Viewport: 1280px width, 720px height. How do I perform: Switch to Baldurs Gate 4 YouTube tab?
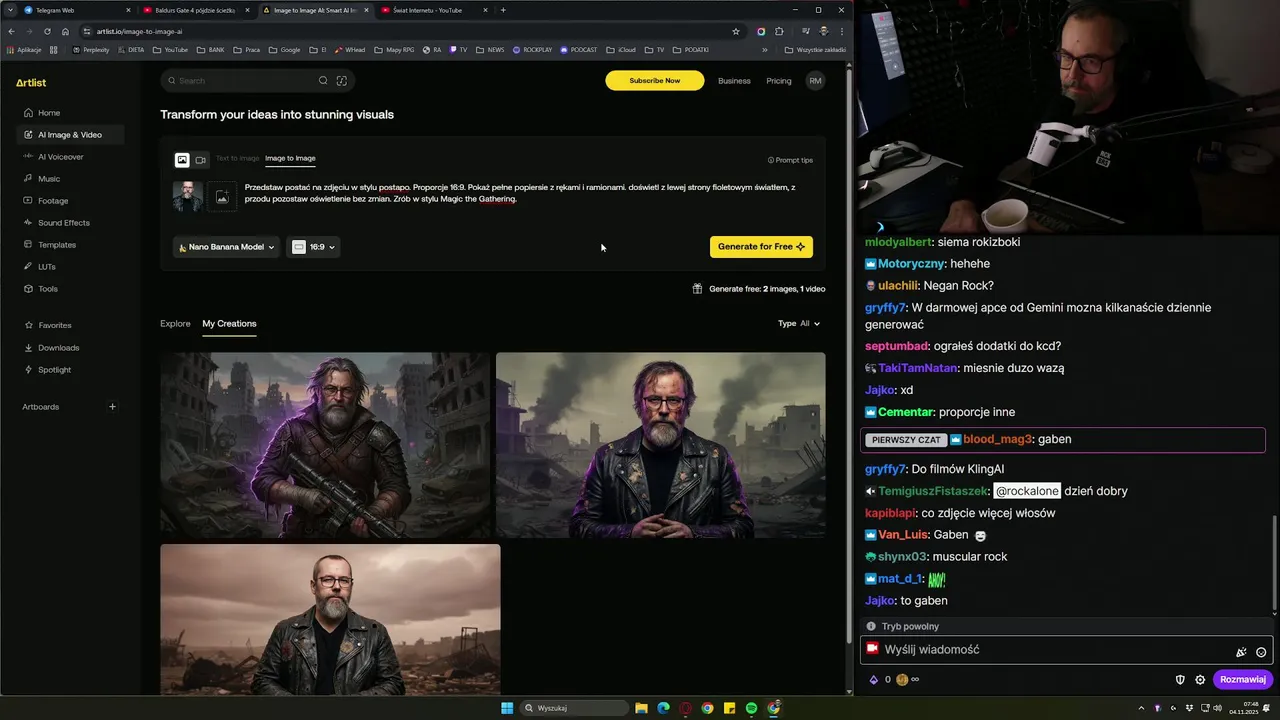click(x=195, y=10)
